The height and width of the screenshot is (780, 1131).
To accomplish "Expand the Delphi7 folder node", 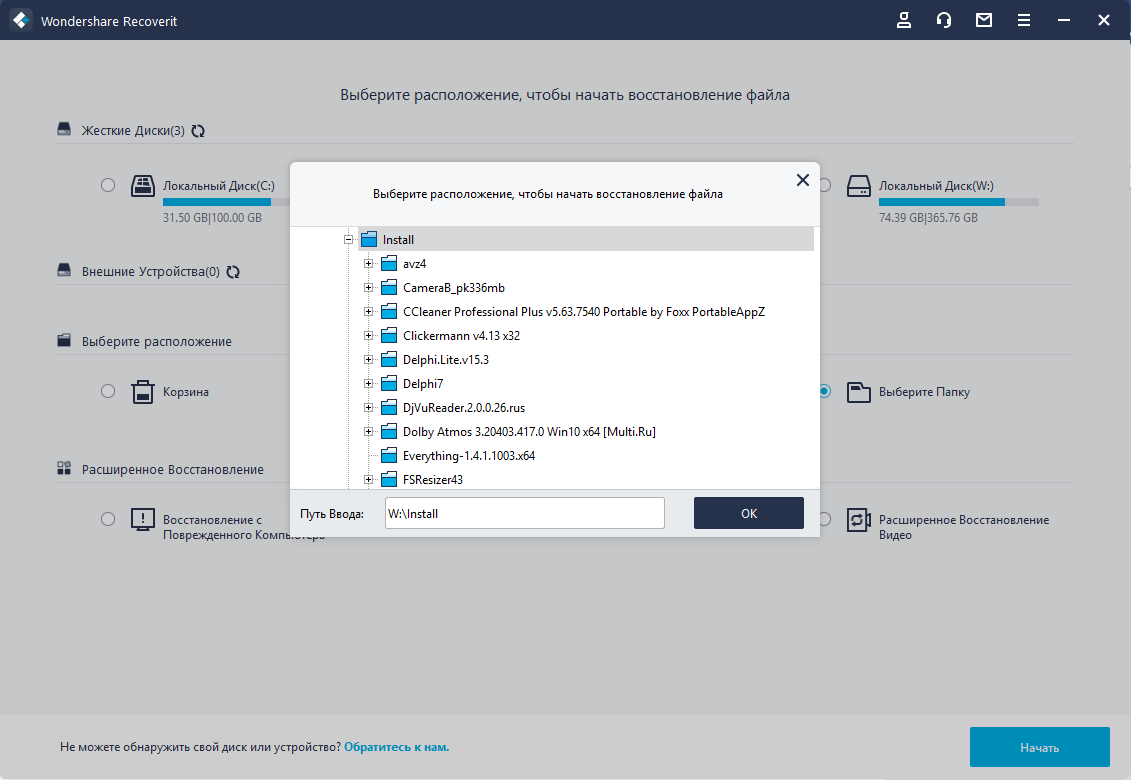I will pyautogui.click(x=369, y=383).
